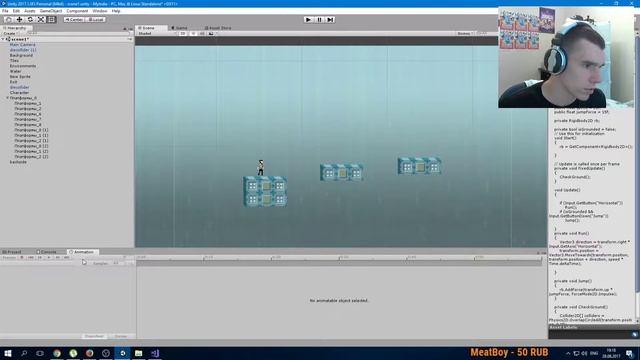Click the taskbar search icon
Screen dimensions: 640x360
point(24,353)
